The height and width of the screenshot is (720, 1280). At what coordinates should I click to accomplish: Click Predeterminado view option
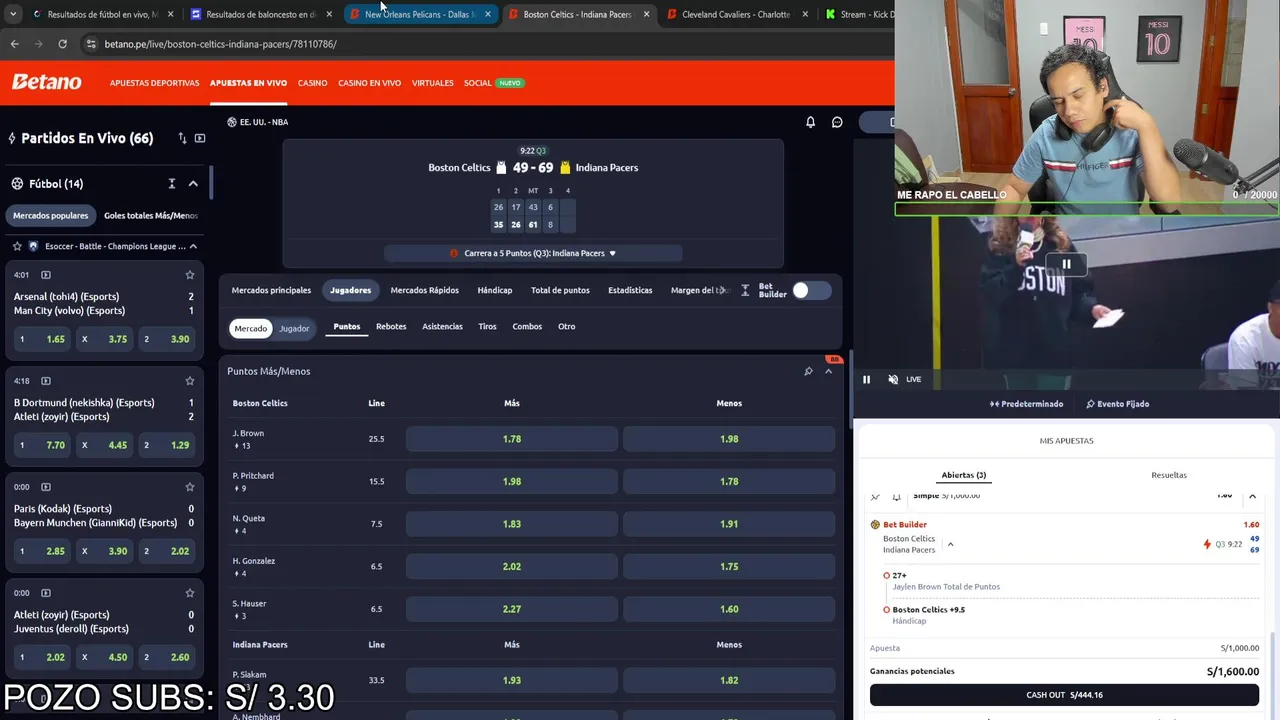pos(1026,404)
